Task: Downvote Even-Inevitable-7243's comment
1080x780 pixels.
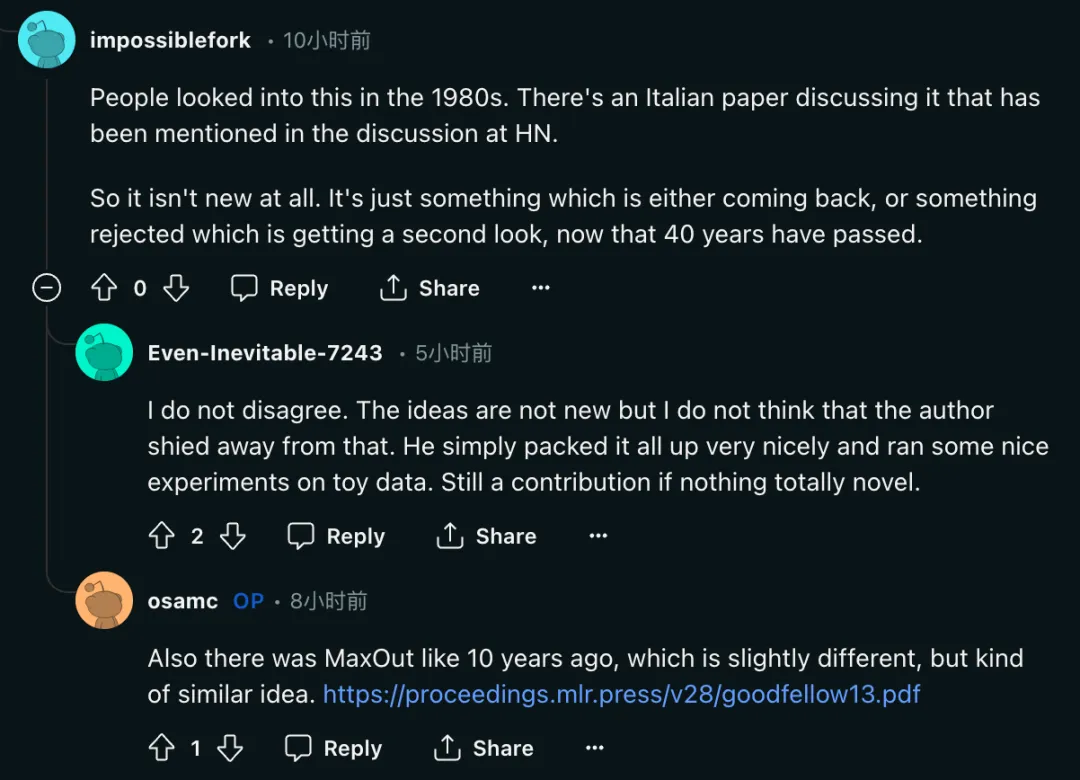Action: tap(233, 537)
